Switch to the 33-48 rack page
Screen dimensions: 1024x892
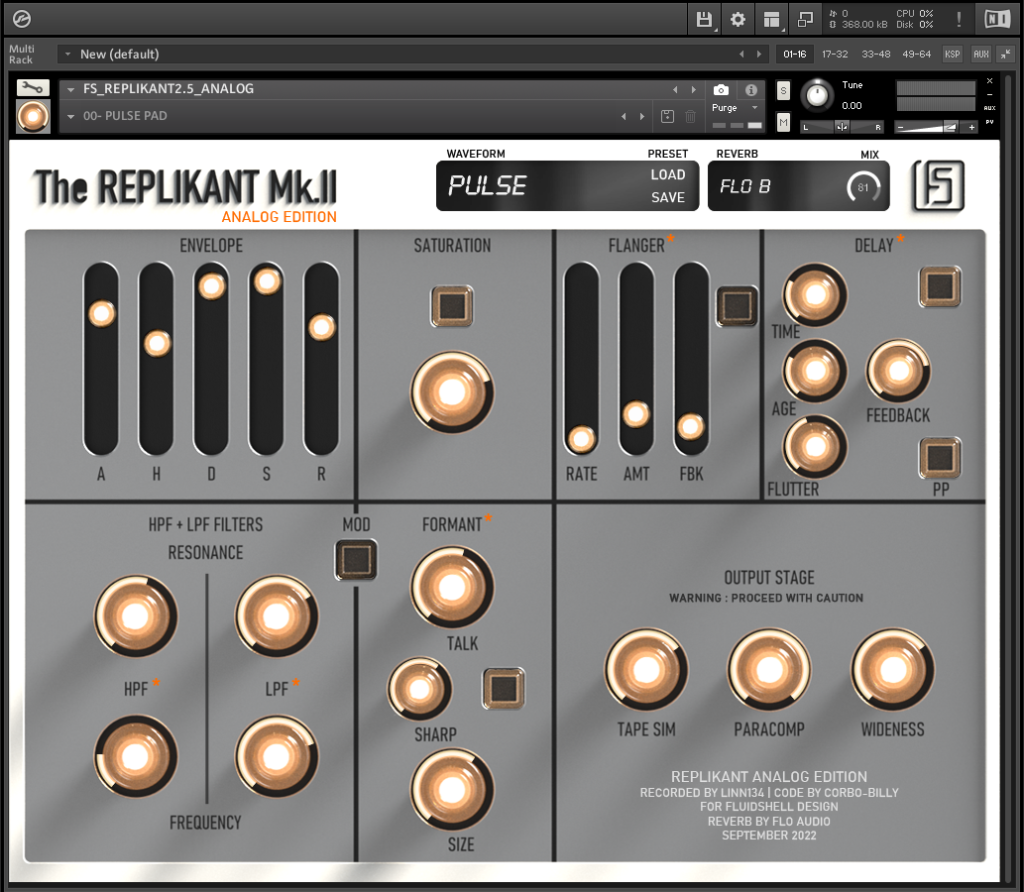pos(876,54)
